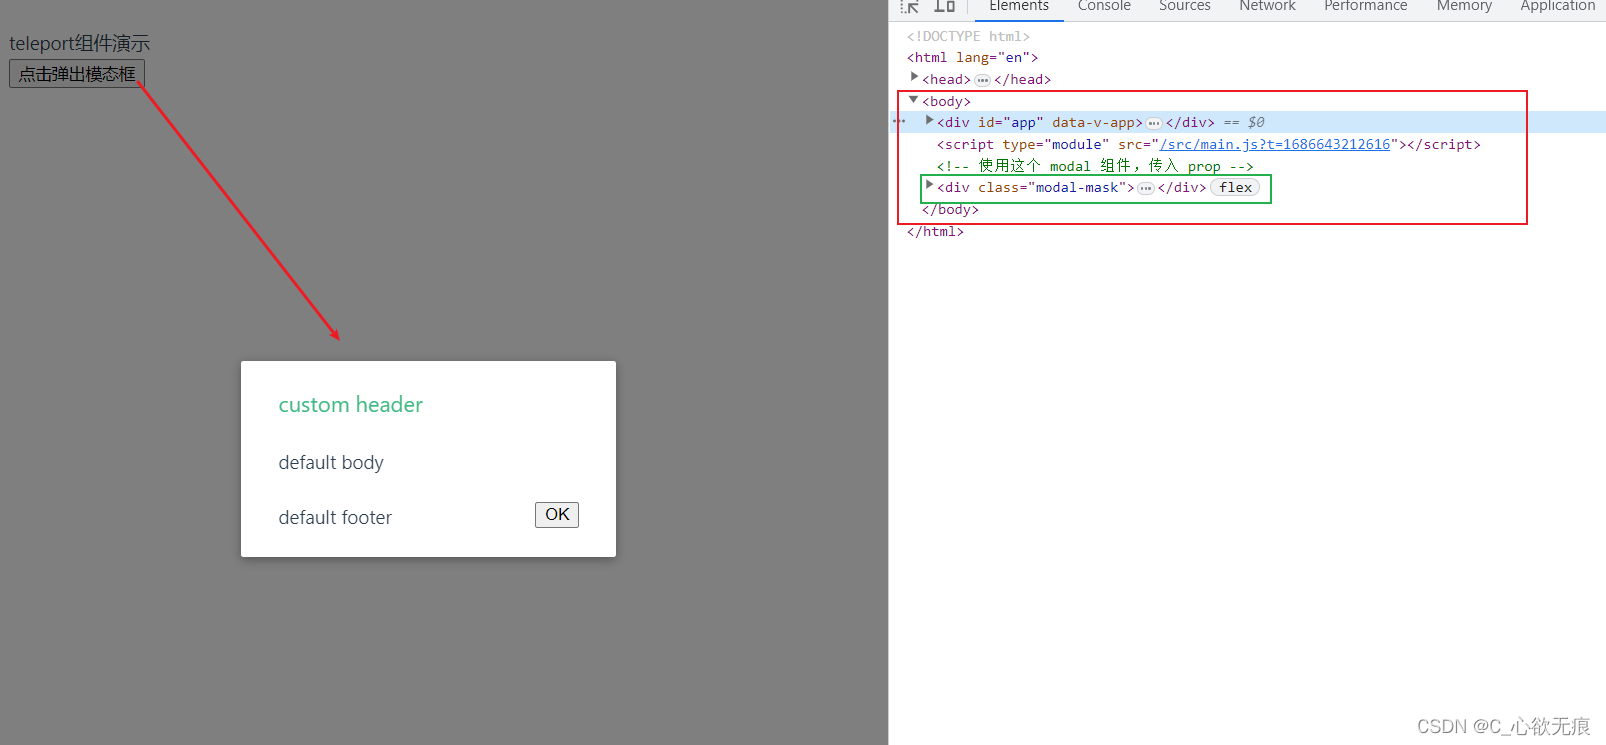Select the closing </body> tag line
Viewport: 1606px width, 745px height.
pyautogui.click(x=950, y=210)
